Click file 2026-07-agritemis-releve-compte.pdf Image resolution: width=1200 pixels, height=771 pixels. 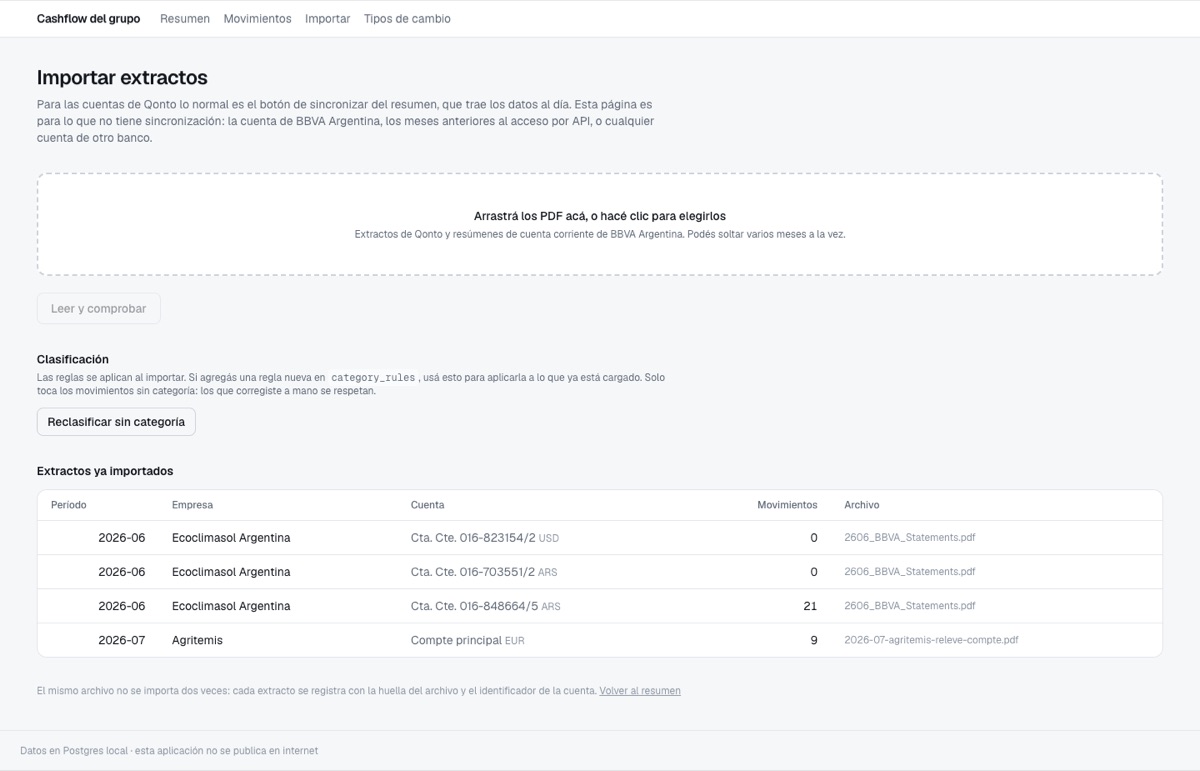pos(931,640)
